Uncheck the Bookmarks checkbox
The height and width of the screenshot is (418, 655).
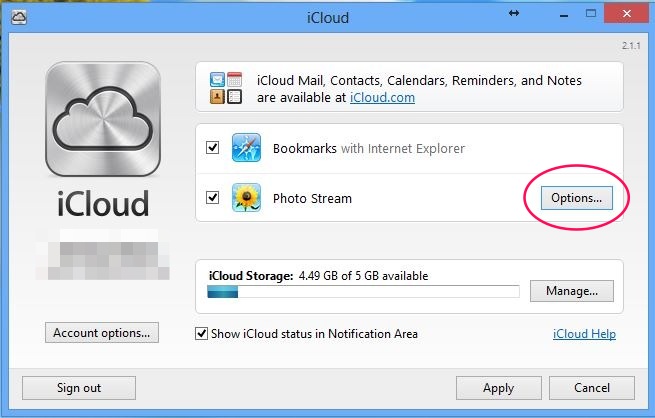[x=212, y=148]
